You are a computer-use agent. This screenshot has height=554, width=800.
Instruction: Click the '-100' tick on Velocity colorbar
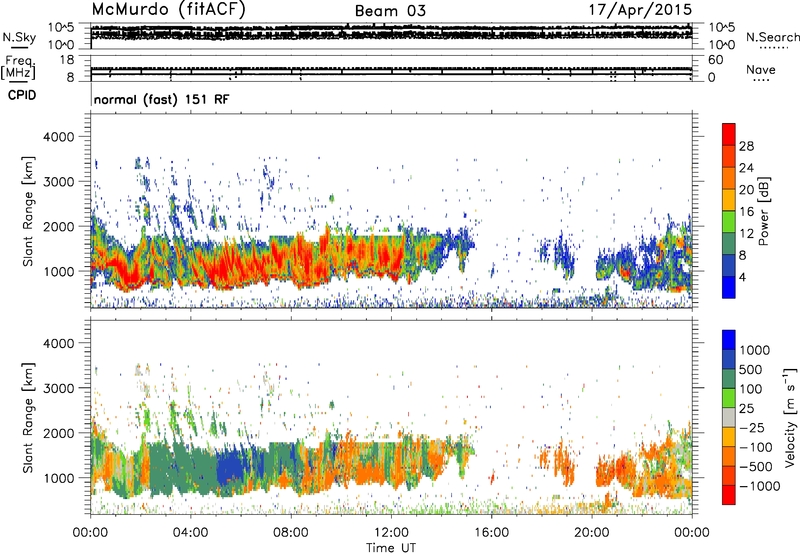point(756,447)
